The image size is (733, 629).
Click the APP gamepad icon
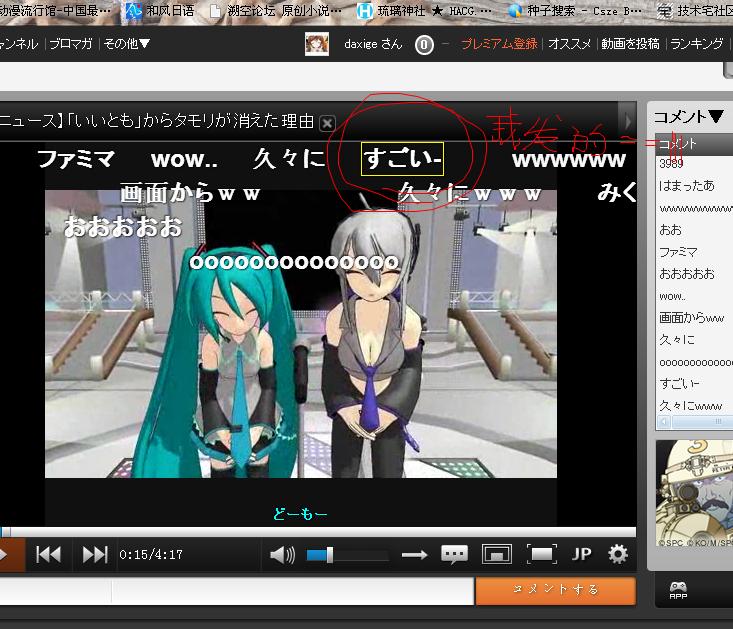[x=678, y=590]
